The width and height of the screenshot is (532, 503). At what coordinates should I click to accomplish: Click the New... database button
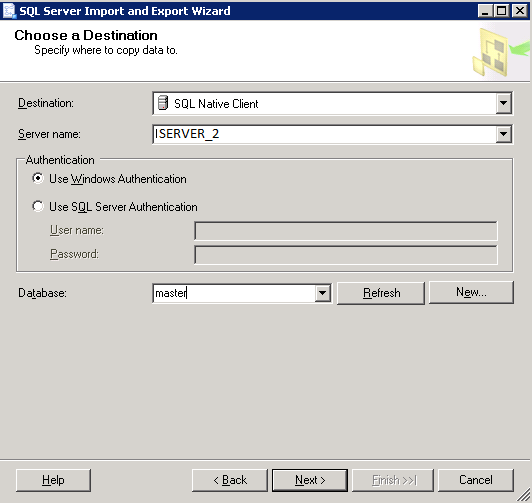pyautogui.click(x=471, y=292)
